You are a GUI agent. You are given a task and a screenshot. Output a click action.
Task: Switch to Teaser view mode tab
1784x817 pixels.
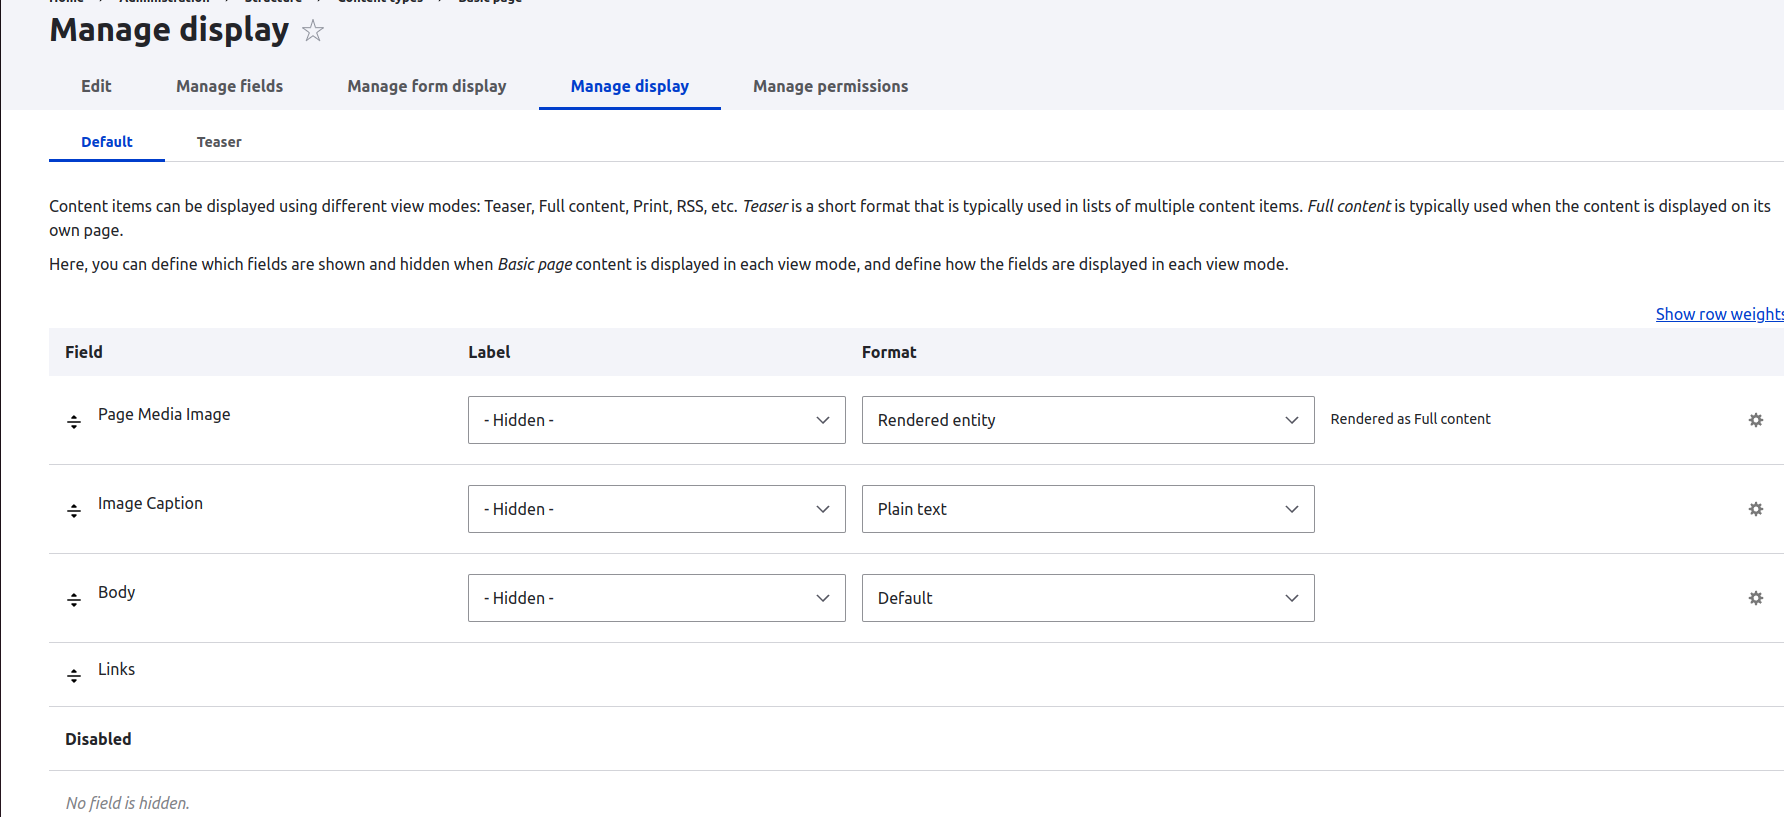coord(219,142)
